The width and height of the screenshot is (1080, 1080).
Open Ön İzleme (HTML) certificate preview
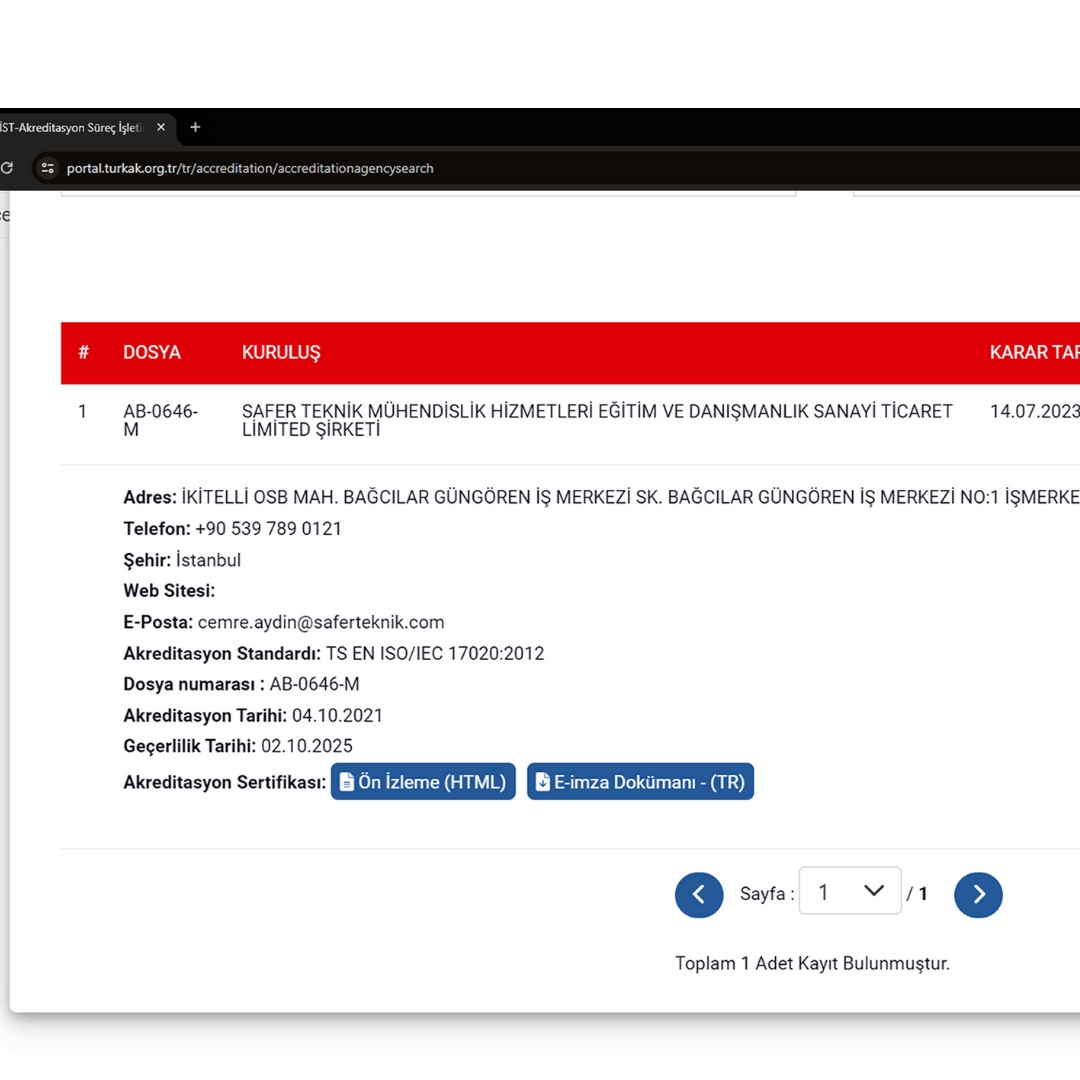click(x=423, y=782)
